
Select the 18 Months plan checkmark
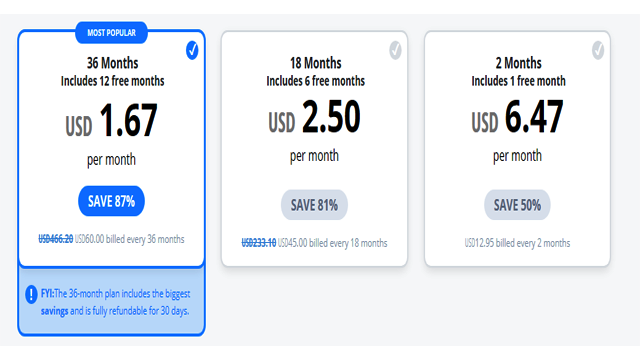pos(395,50)
